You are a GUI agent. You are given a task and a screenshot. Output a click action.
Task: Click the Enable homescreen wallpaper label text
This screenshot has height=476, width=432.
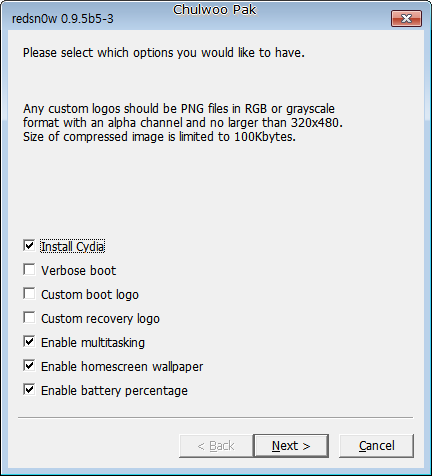coord(122,367)
